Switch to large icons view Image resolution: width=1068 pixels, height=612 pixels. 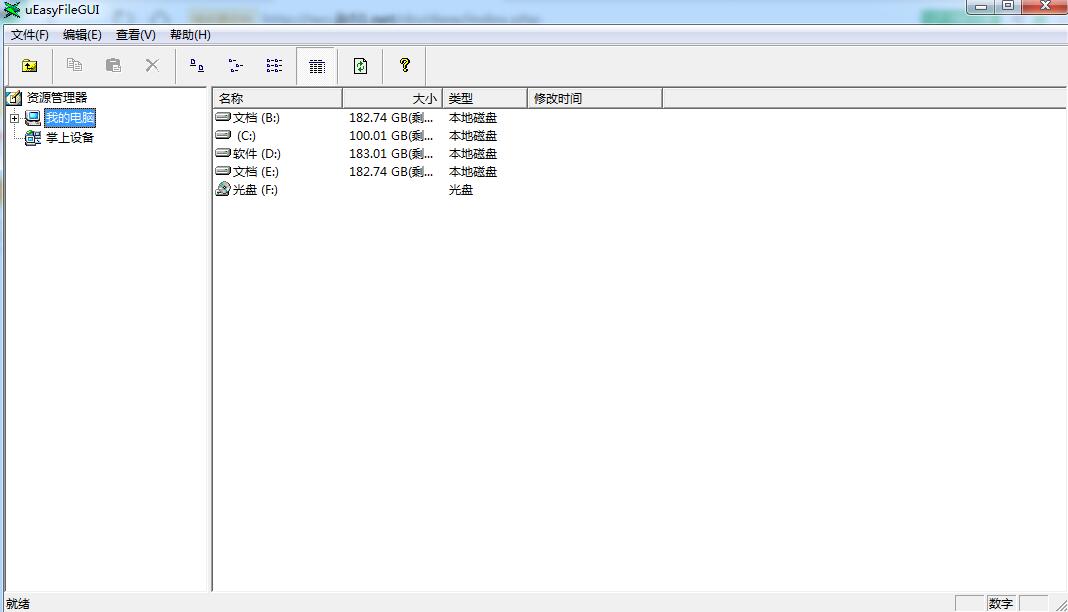pos(196,65)
